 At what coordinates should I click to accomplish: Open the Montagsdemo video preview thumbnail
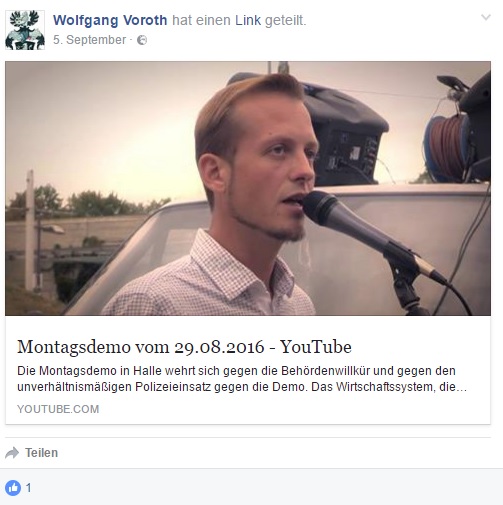[x=248, y=188]
